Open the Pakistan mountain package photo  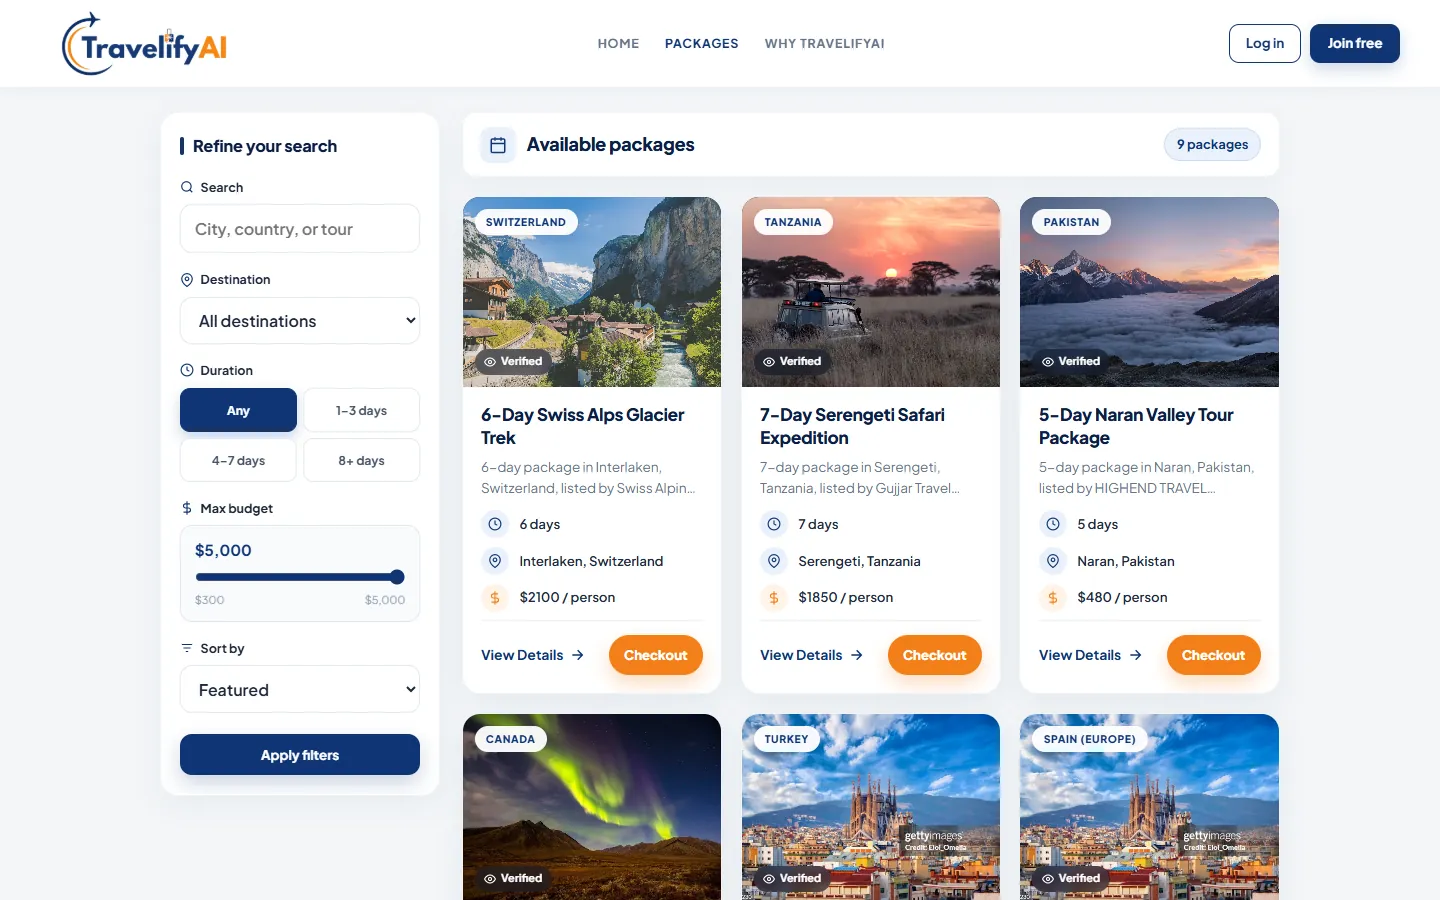(x=1149, y=292)
